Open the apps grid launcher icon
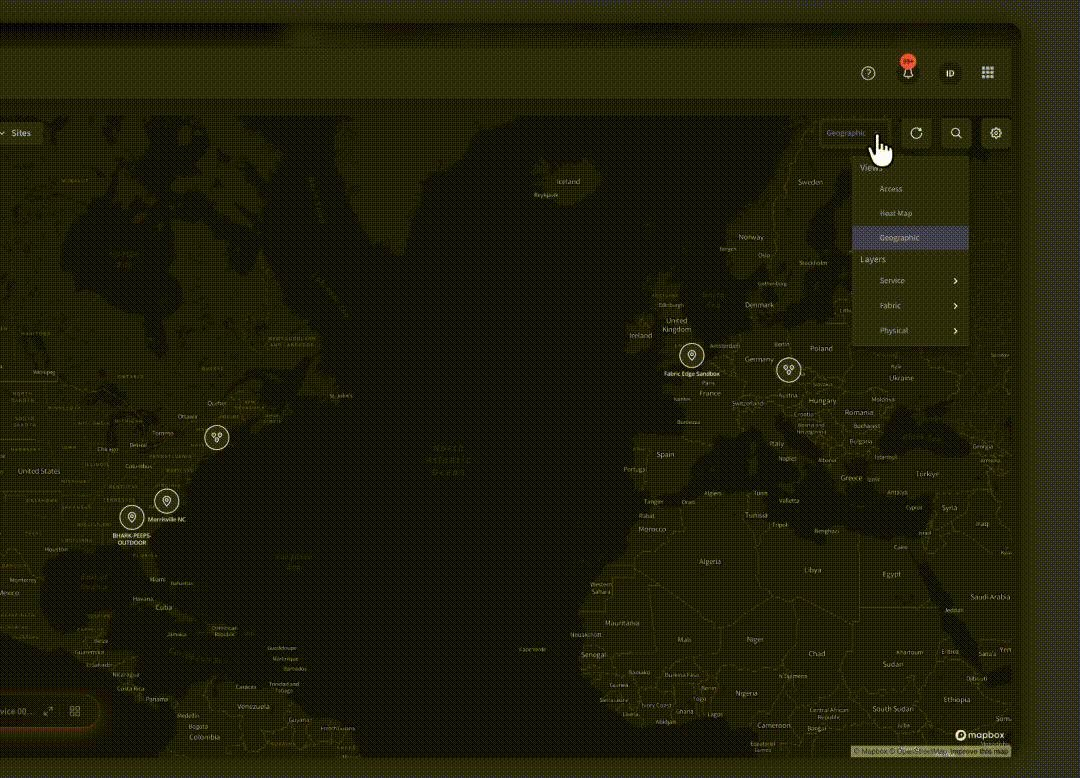The image size is (1080, 778). (x=988, y=72)
